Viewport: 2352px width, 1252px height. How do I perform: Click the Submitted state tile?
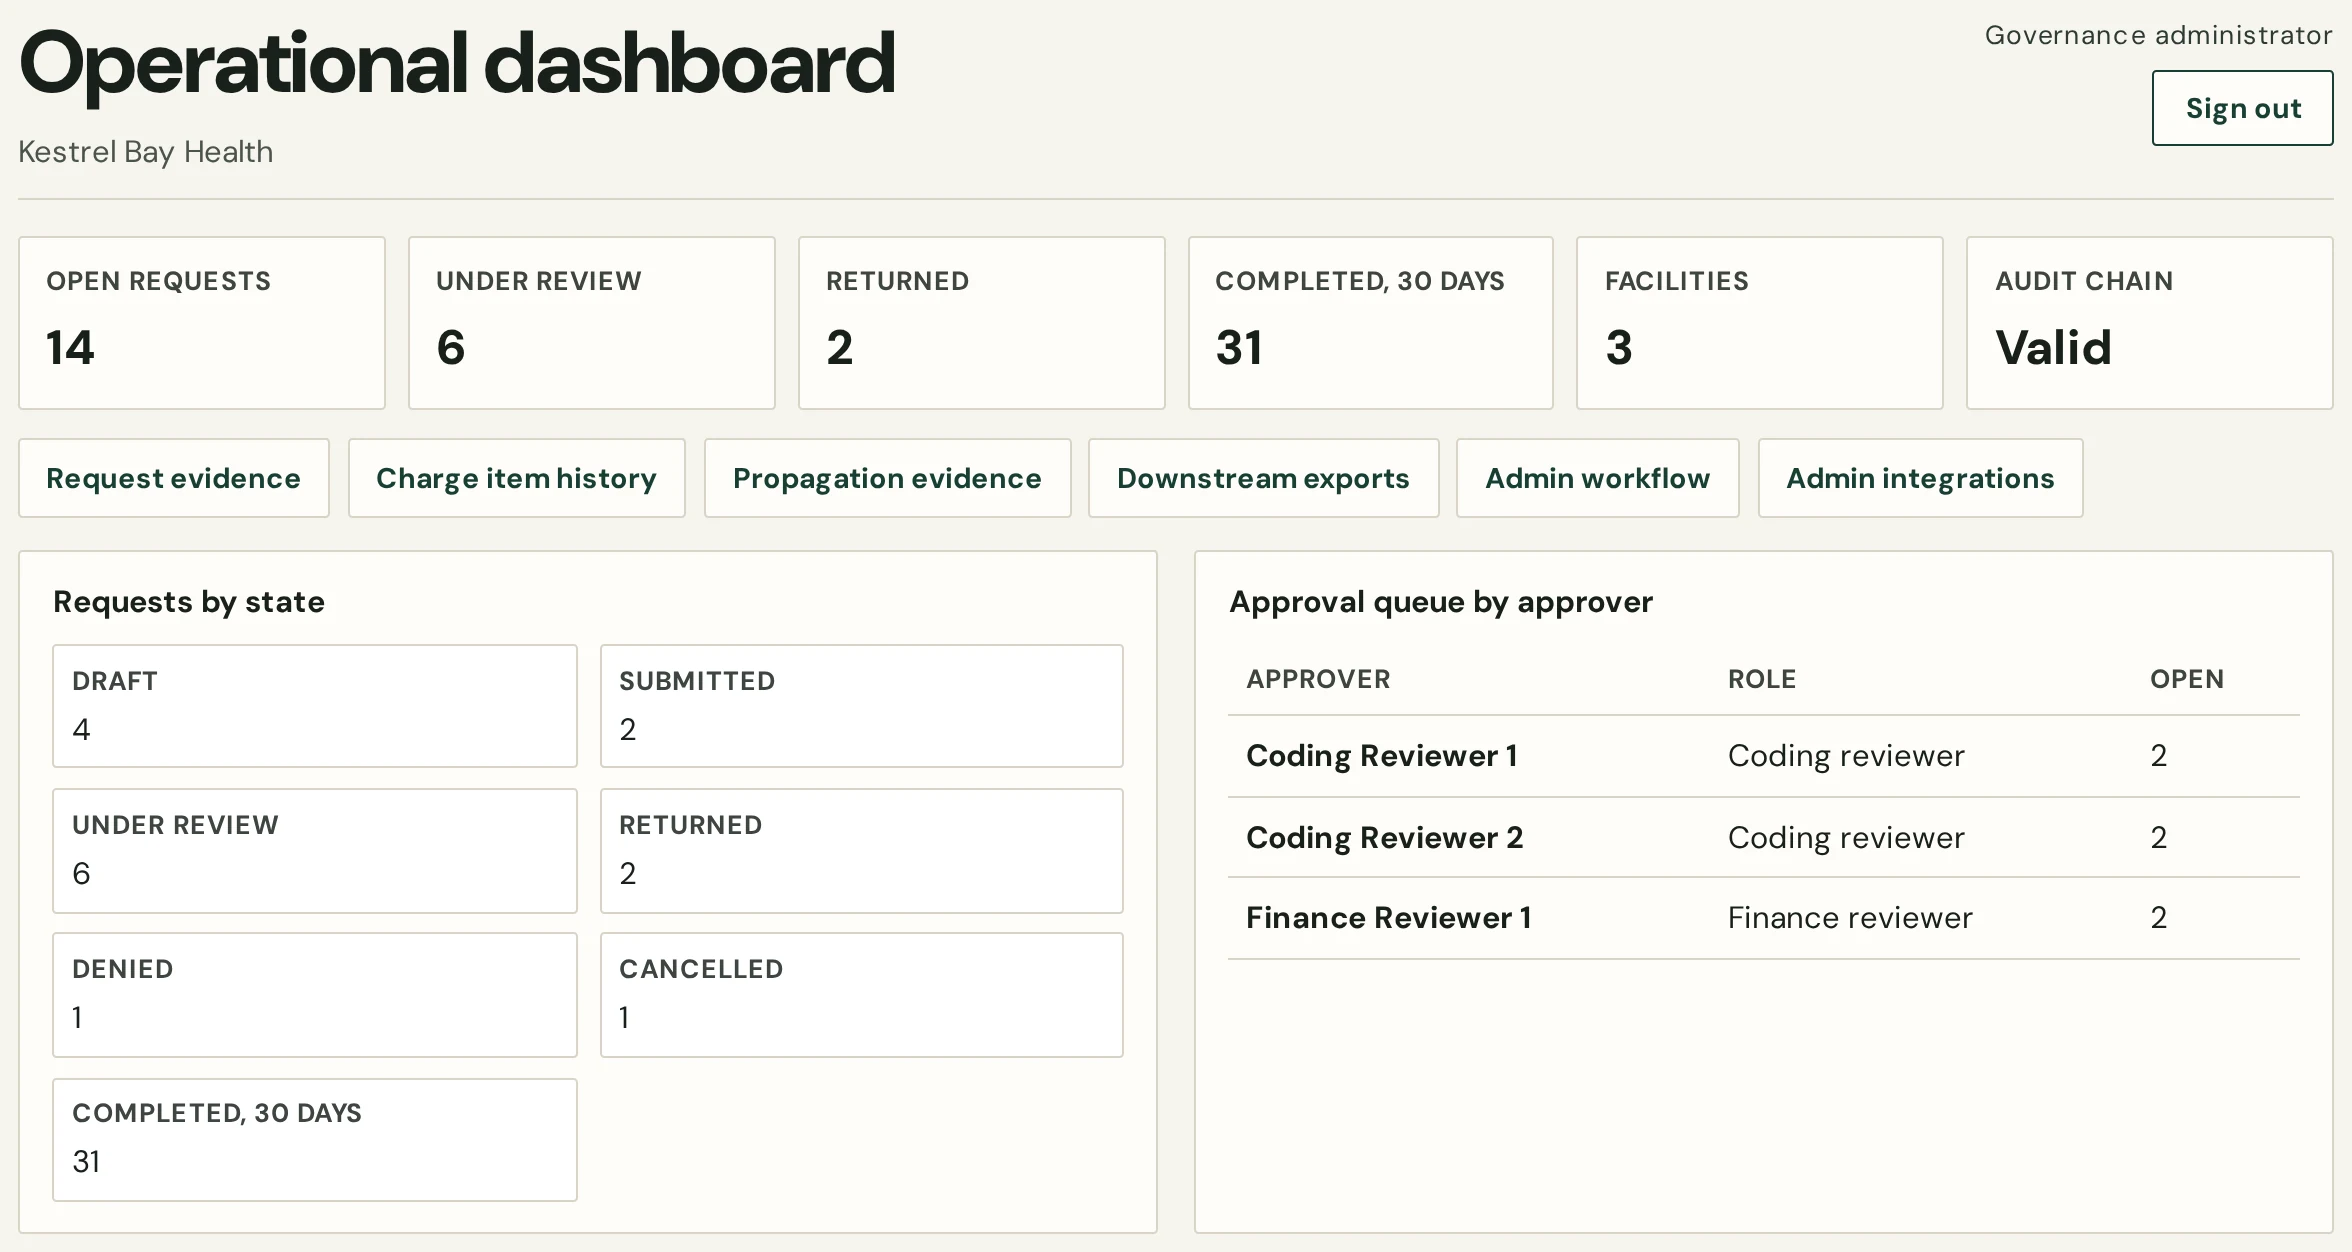coord(862,706)
